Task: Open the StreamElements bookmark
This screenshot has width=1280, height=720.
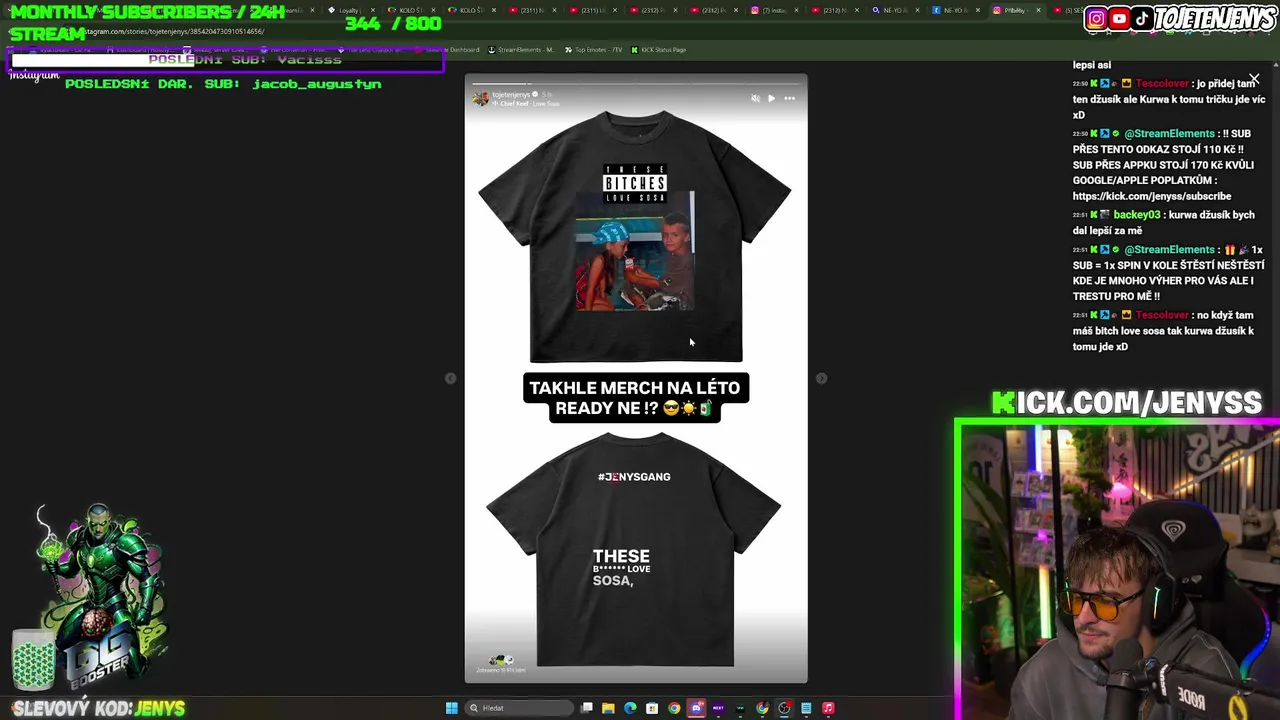Action: [x=521, y=49]
